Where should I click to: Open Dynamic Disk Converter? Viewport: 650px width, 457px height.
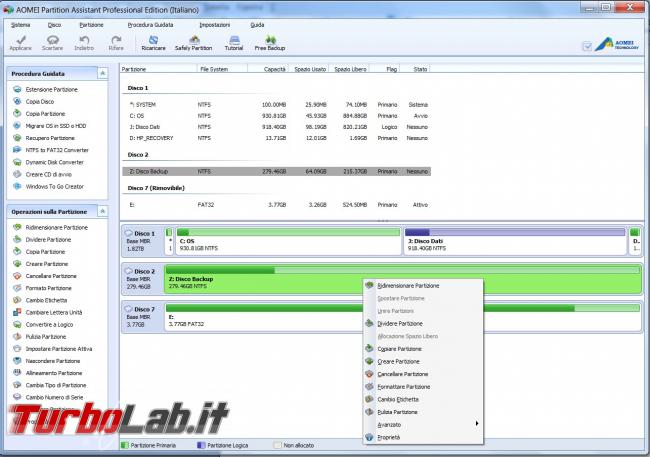55,162
